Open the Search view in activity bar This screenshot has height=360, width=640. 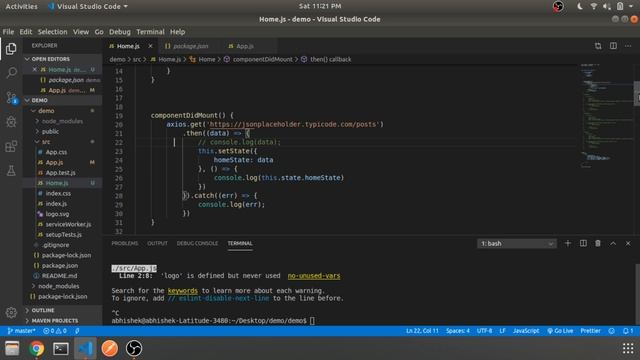click(x=11, y=73)
